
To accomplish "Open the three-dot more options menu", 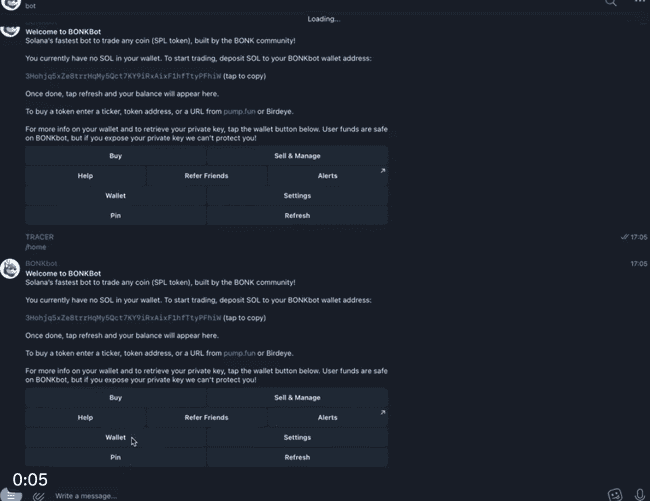I will [640, 1].
